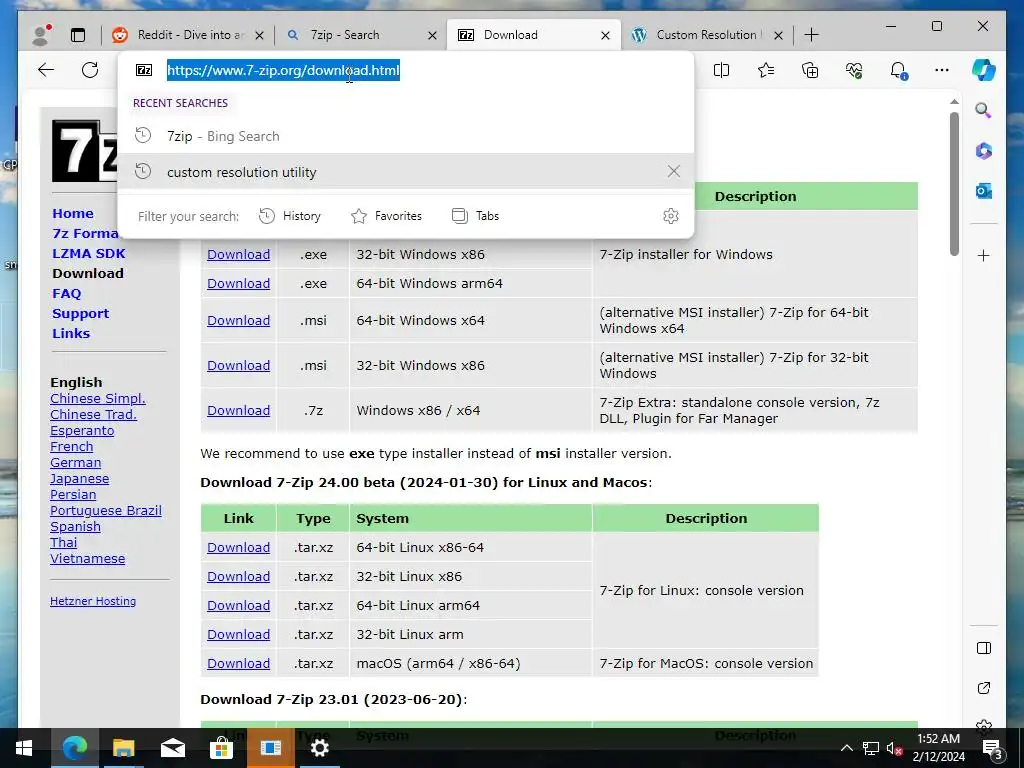
Task: Toggle split screen icon in toolbar
Action: 722,70
